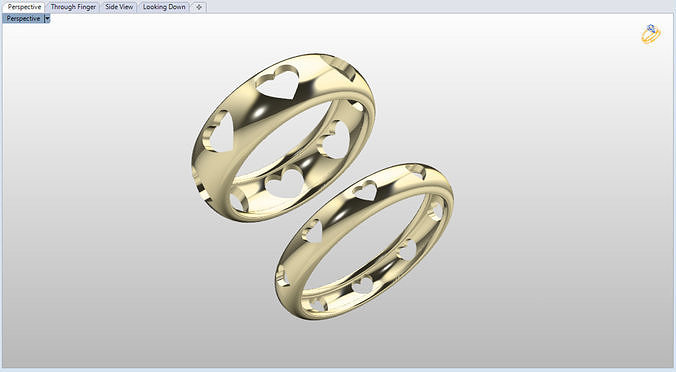Switch to the Perspective viewport tab
Screen dimensions: 676x372
point(24,7)
